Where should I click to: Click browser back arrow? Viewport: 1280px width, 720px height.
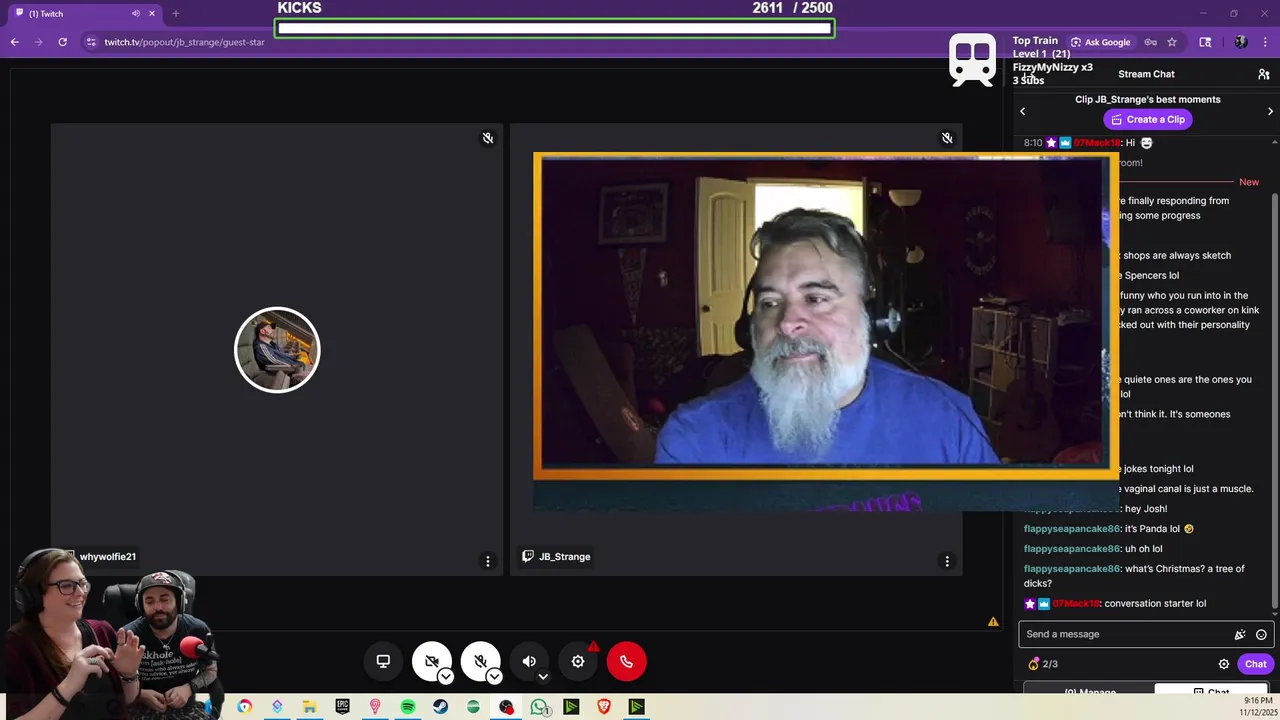point(14,42)
